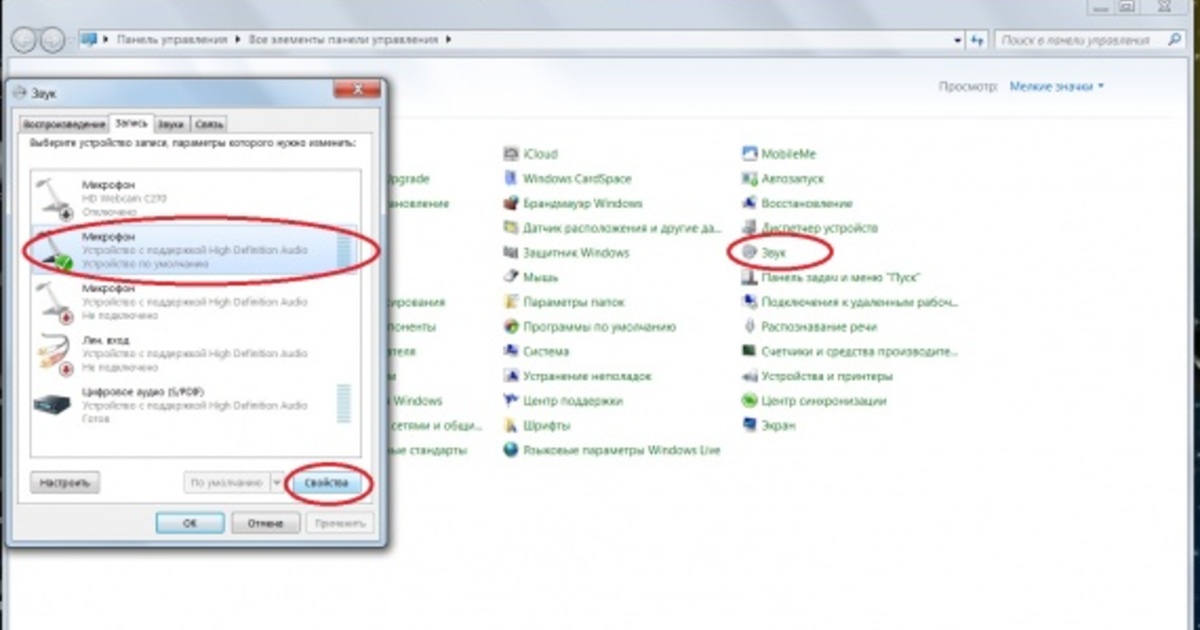Click the computer icon in address bar
The height and width of the screenshot is (630, 1200).
[89, 40]
